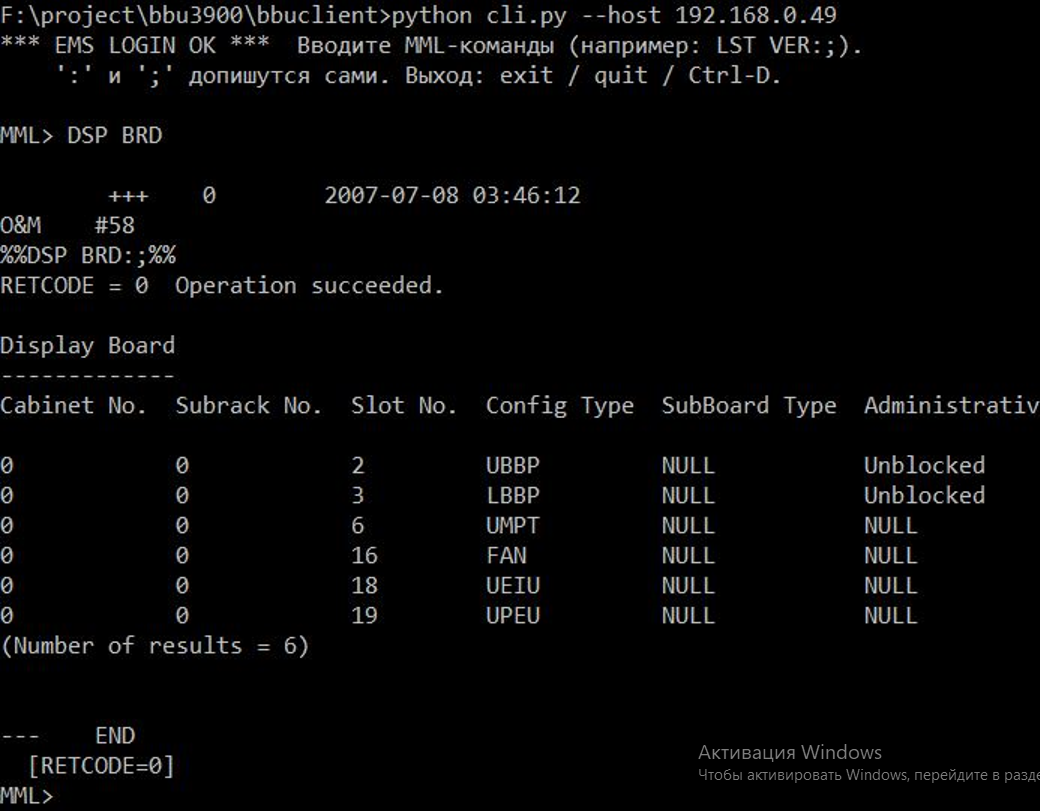
Task: Click the DSP BRD command text
Action: pos(115,135)
